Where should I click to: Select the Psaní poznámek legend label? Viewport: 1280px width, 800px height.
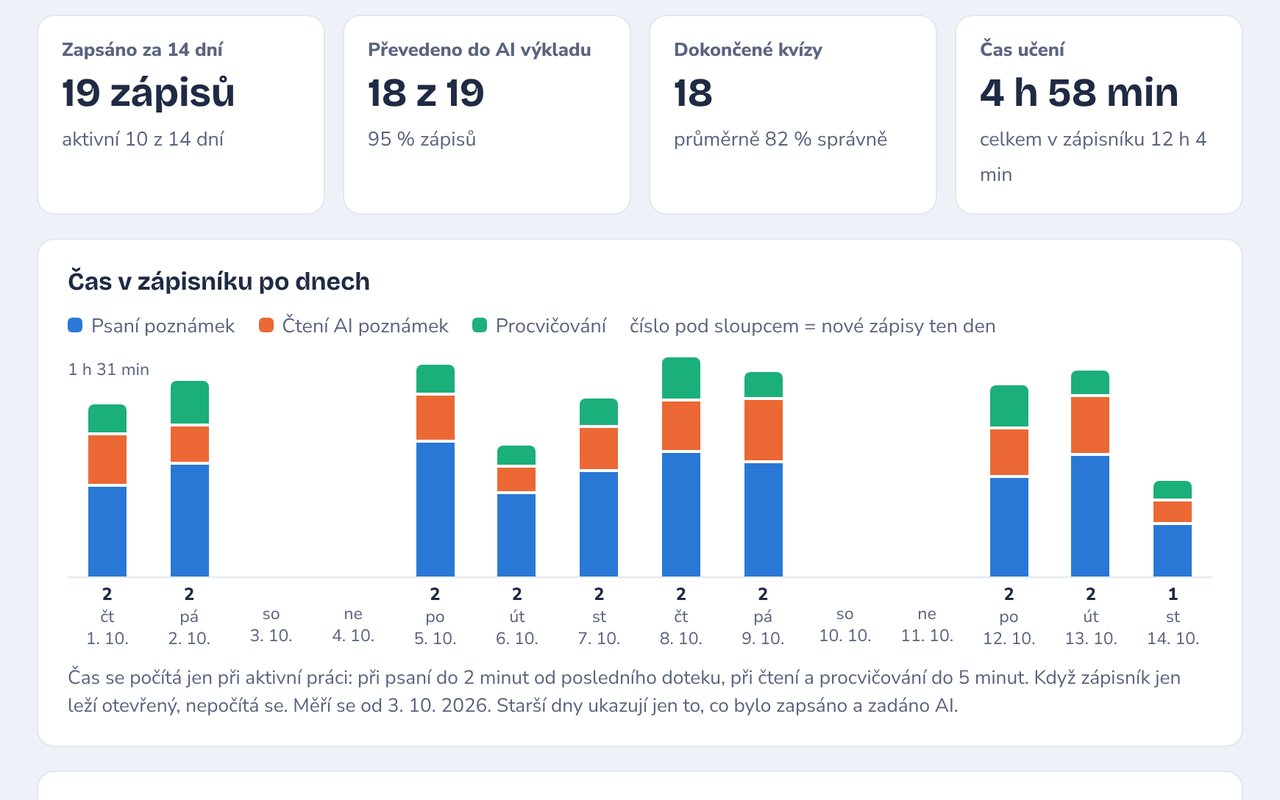(163, 326)
